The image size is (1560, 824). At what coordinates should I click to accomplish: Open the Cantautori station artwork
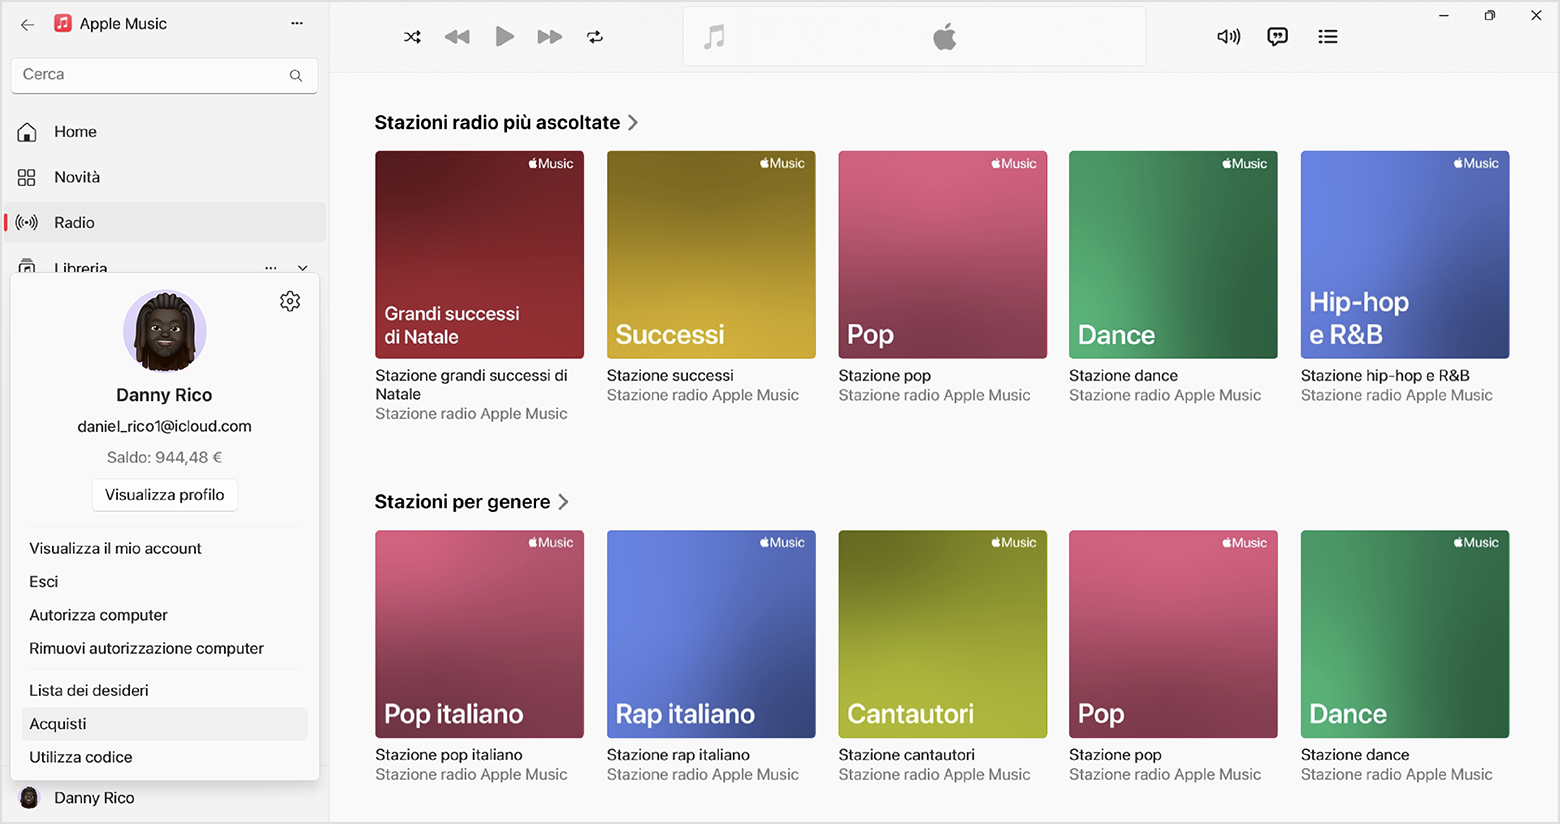[x=942, y=634]
